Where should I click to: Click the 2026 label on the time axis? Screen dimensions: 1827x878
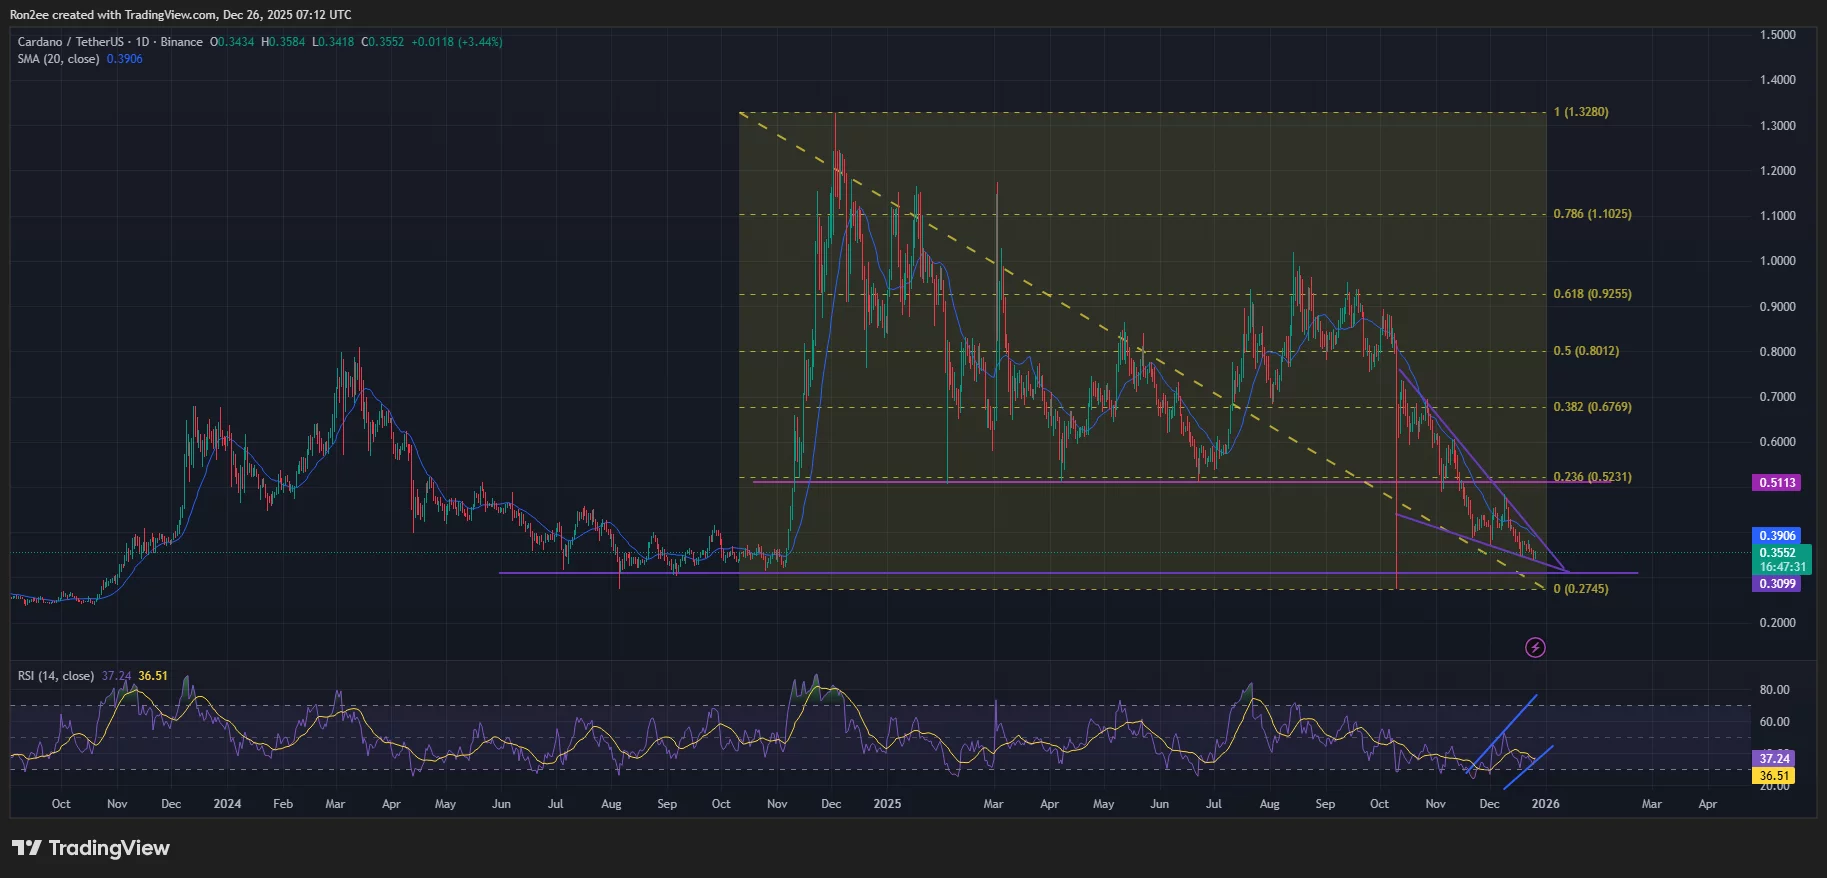(1545, 804)
